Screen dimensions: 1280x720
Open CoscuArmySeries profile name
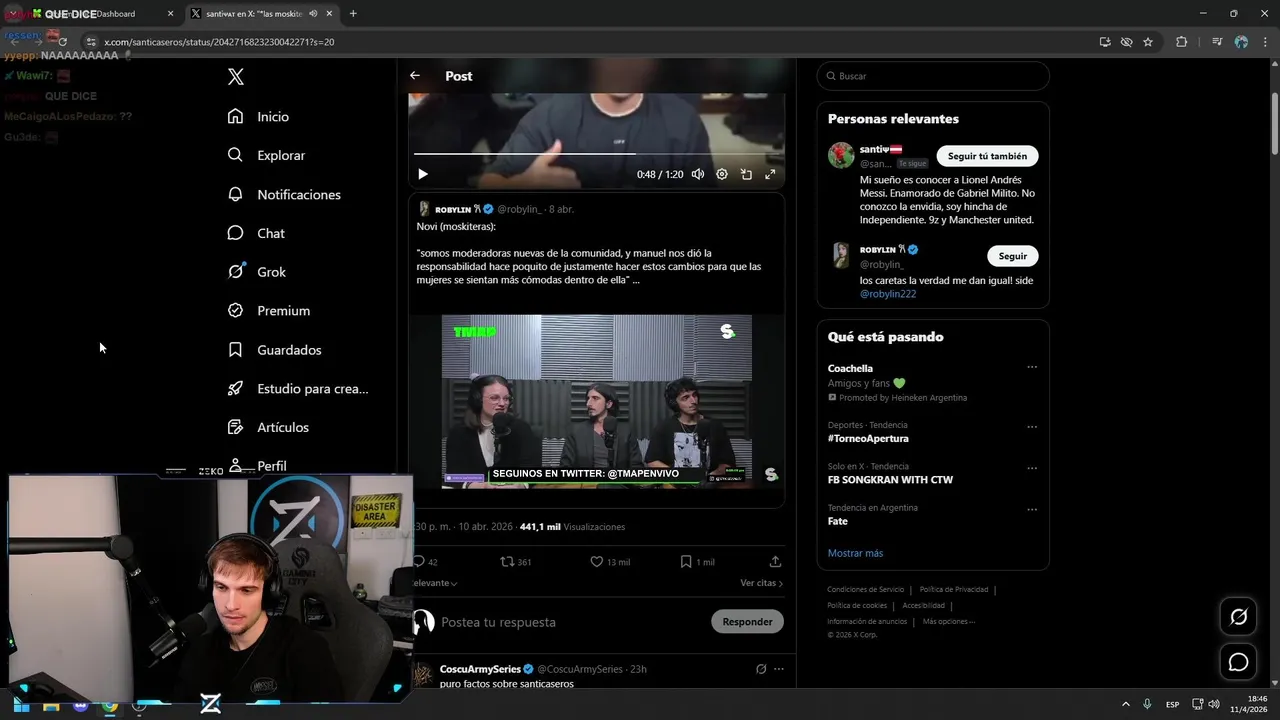(x=480, y=669)
